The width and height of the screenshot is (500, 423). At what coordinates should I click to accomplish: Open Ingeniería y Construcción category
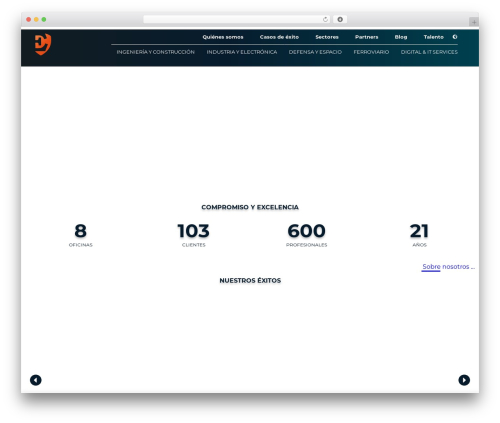point(156,52)
